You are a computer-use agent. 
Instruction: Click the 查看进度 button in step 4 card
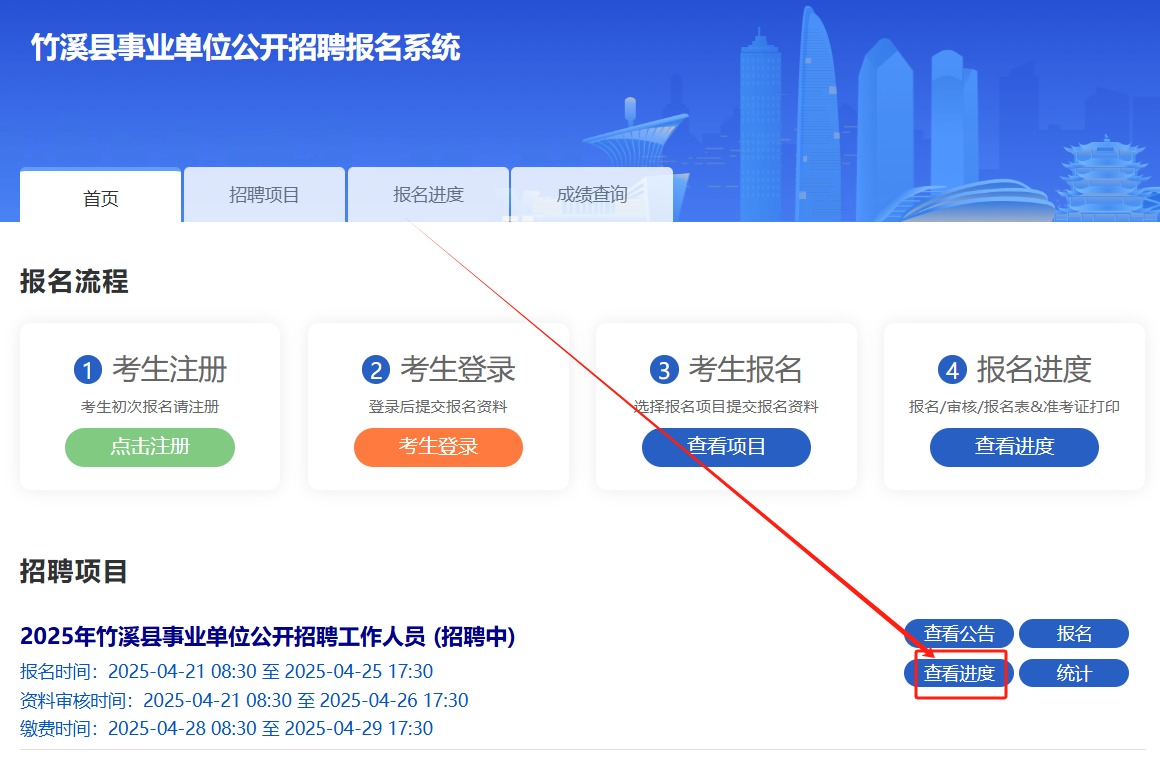pos(1014,447)
